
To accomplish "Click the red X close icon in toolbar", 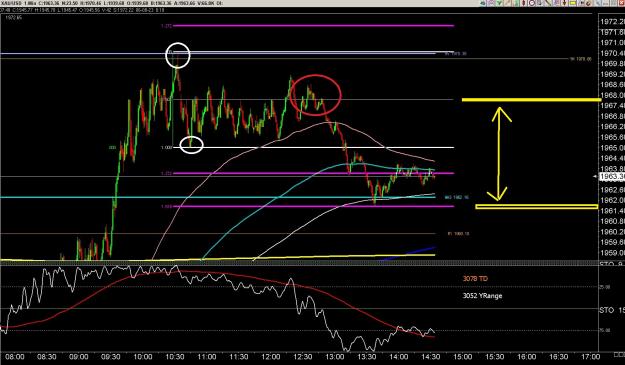I will click(621, 3).
